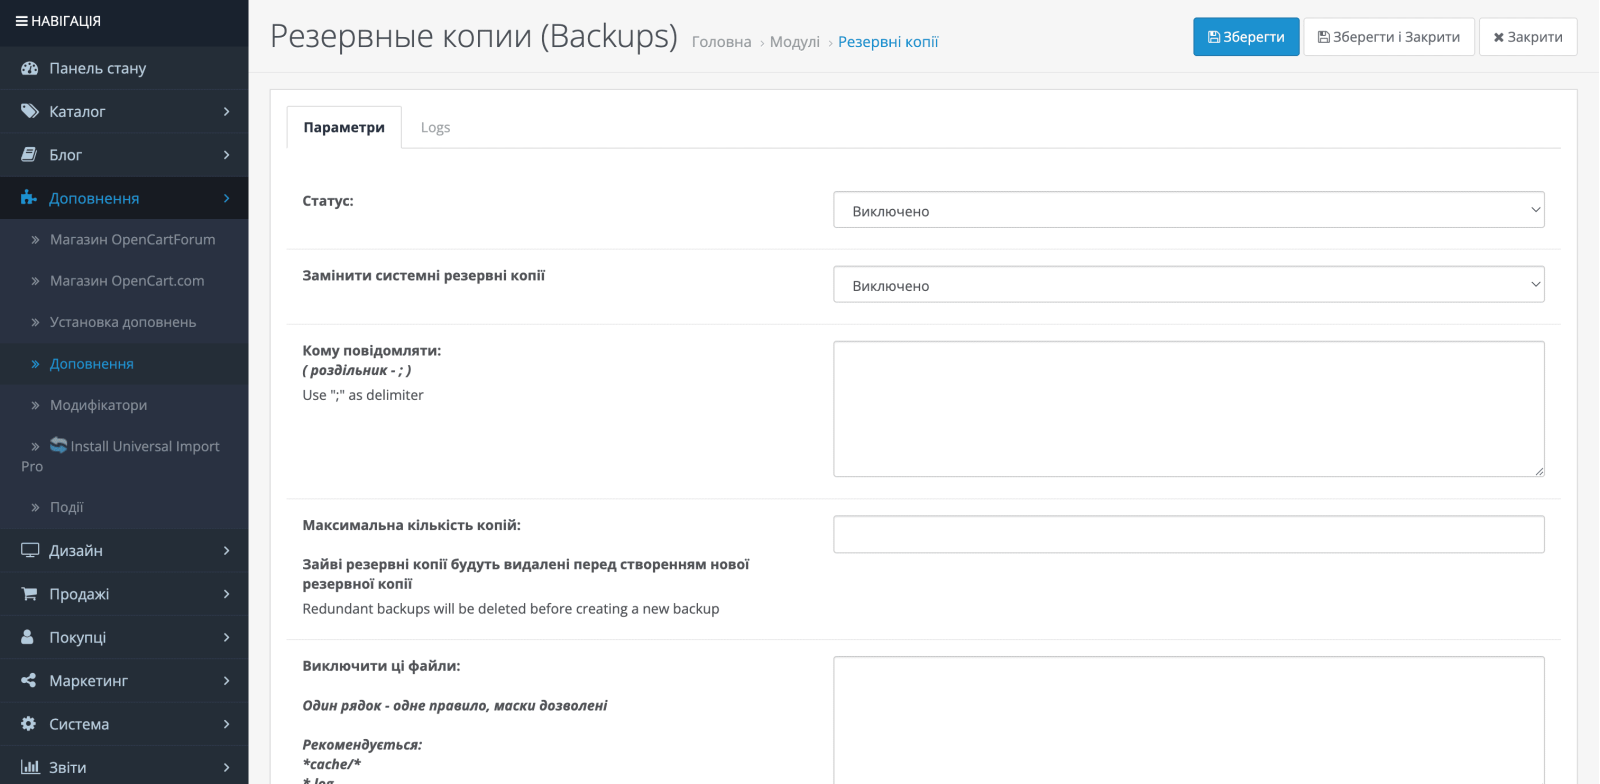Click the Universal Import Pro logo icon
The width and height of the screenshot is (1600, 784).
pyautogui.click(x=59, y=445)
